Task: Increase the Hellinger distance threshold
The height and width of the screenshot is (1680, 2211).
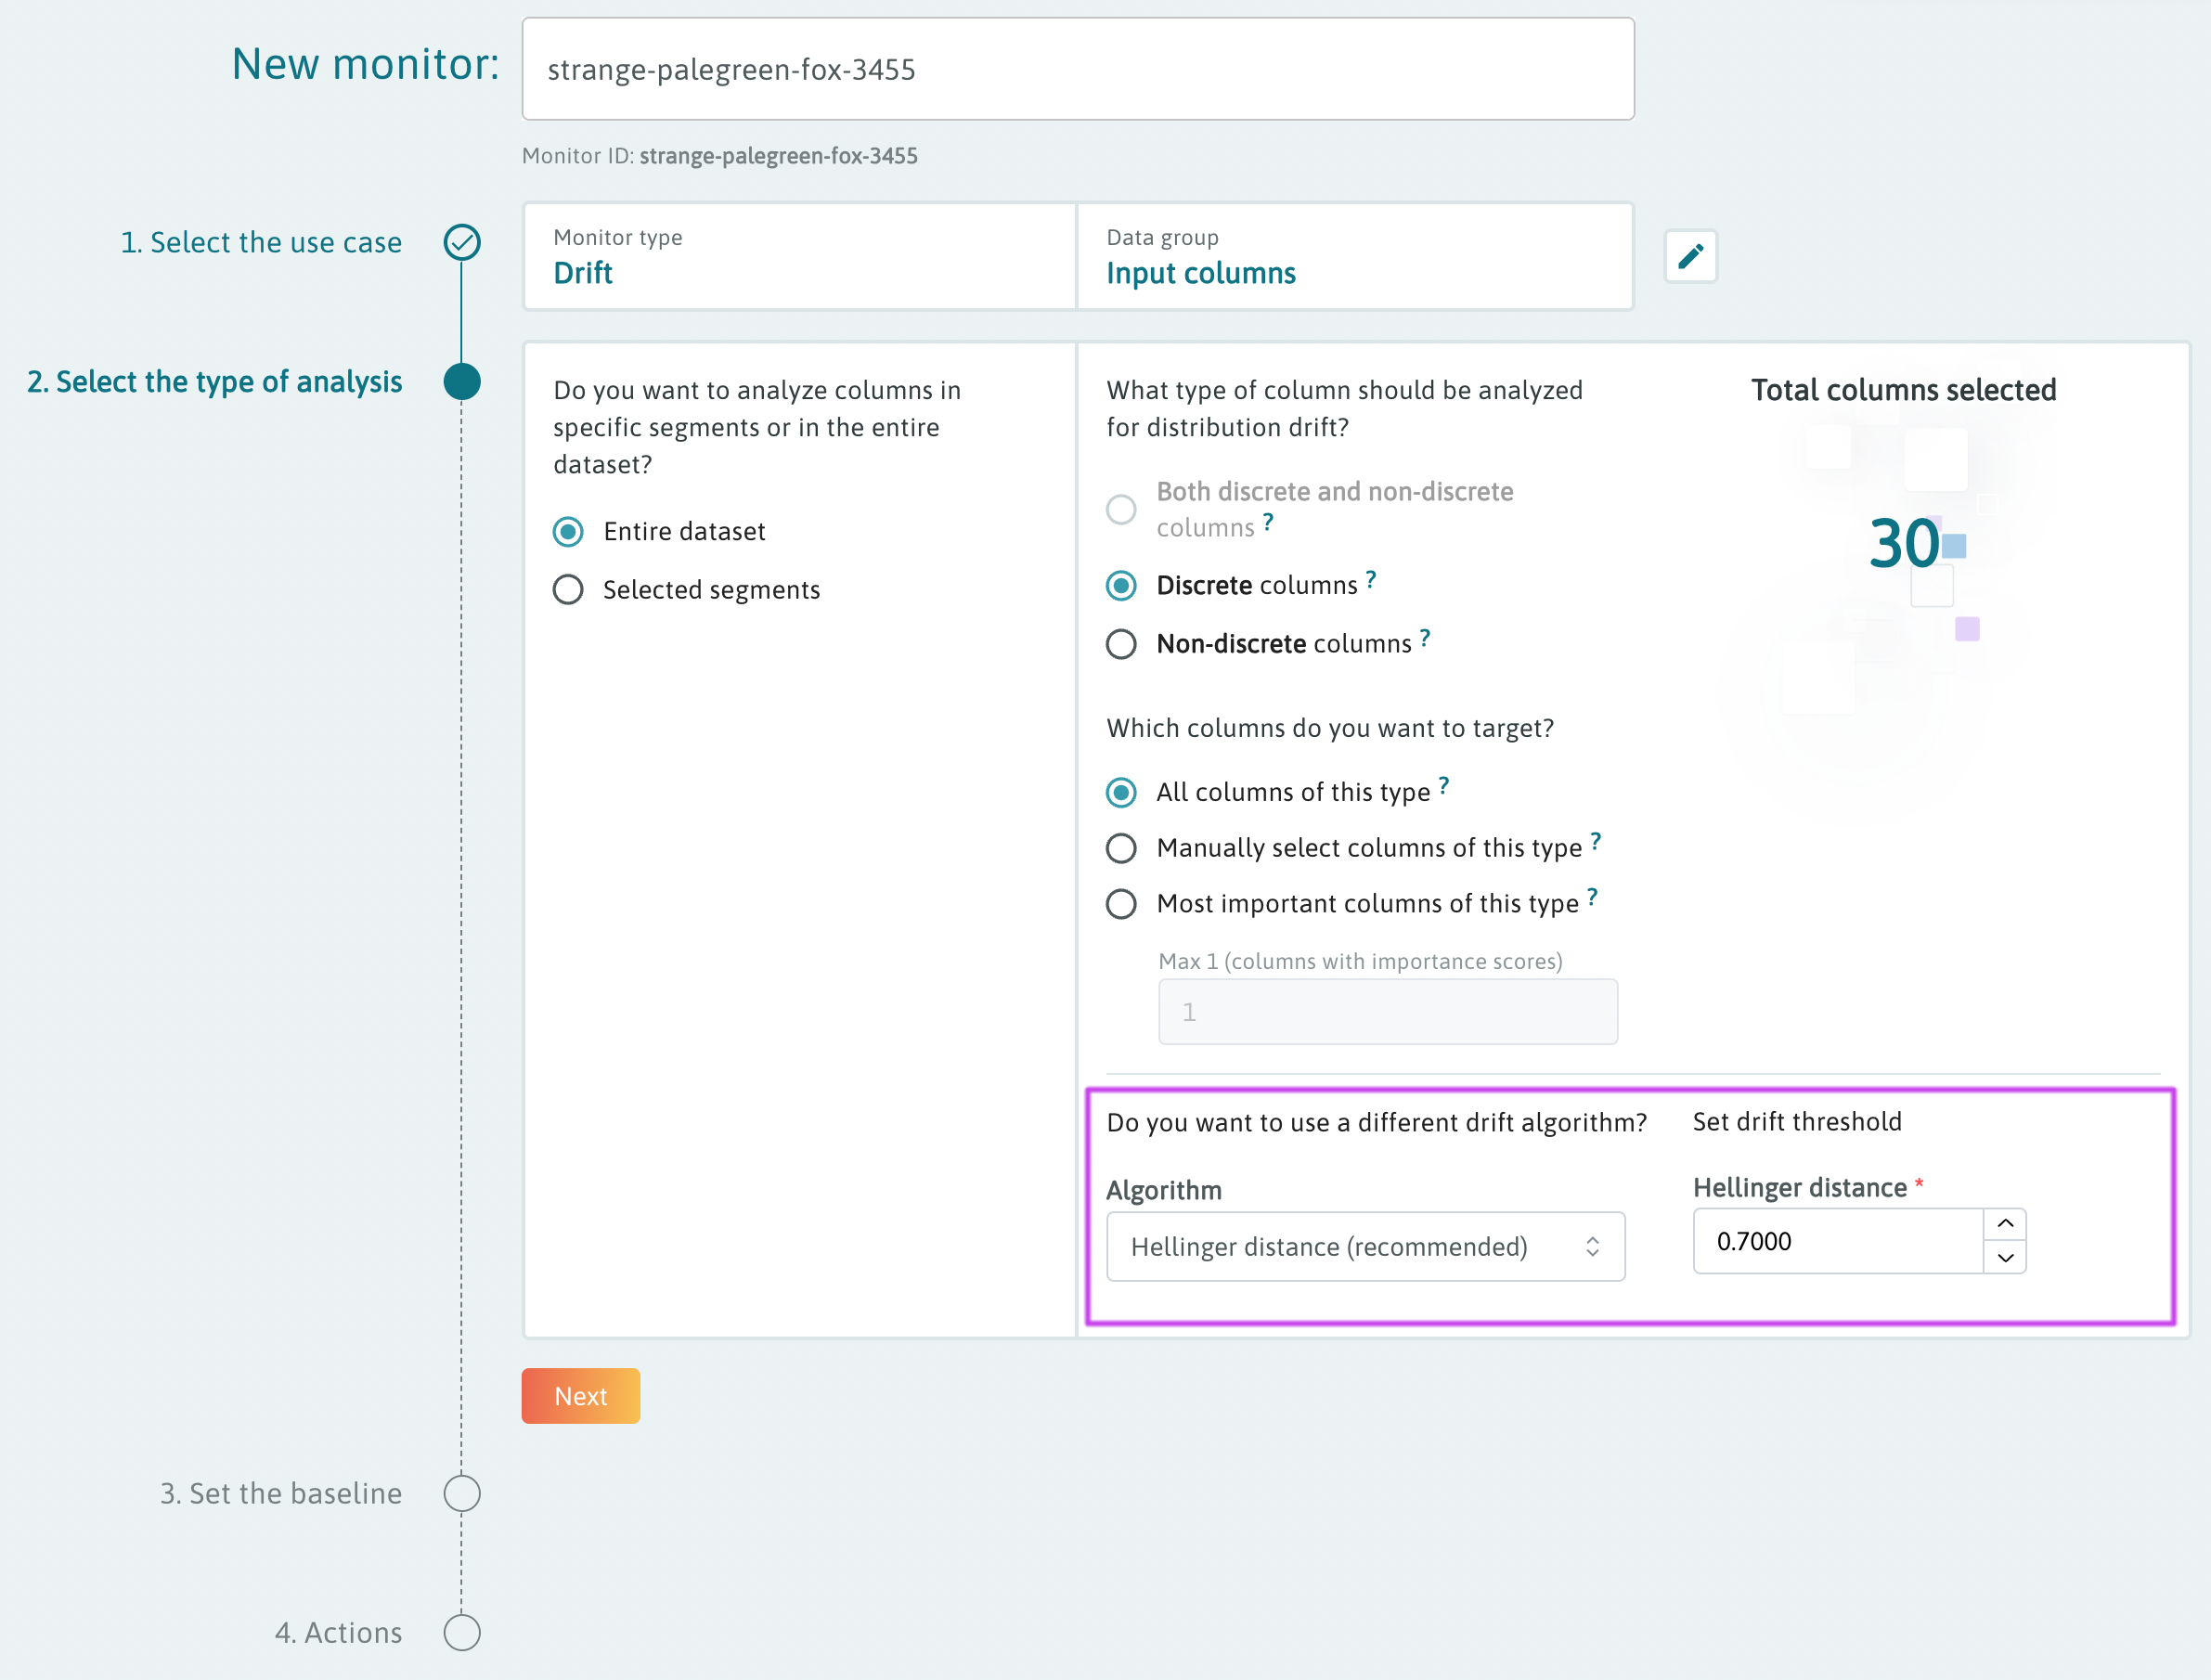Action: pos(2004,1224)
